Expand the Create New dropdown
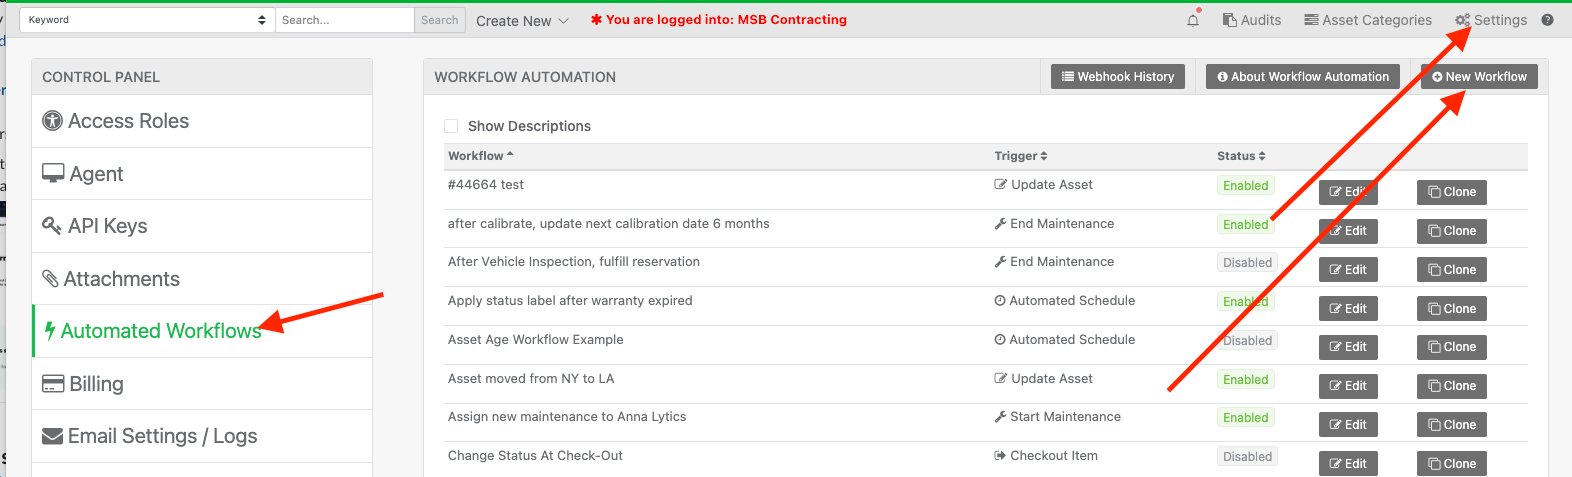Screen dimensions: 1572x477 pyautogui.click(x=522, y=21)
